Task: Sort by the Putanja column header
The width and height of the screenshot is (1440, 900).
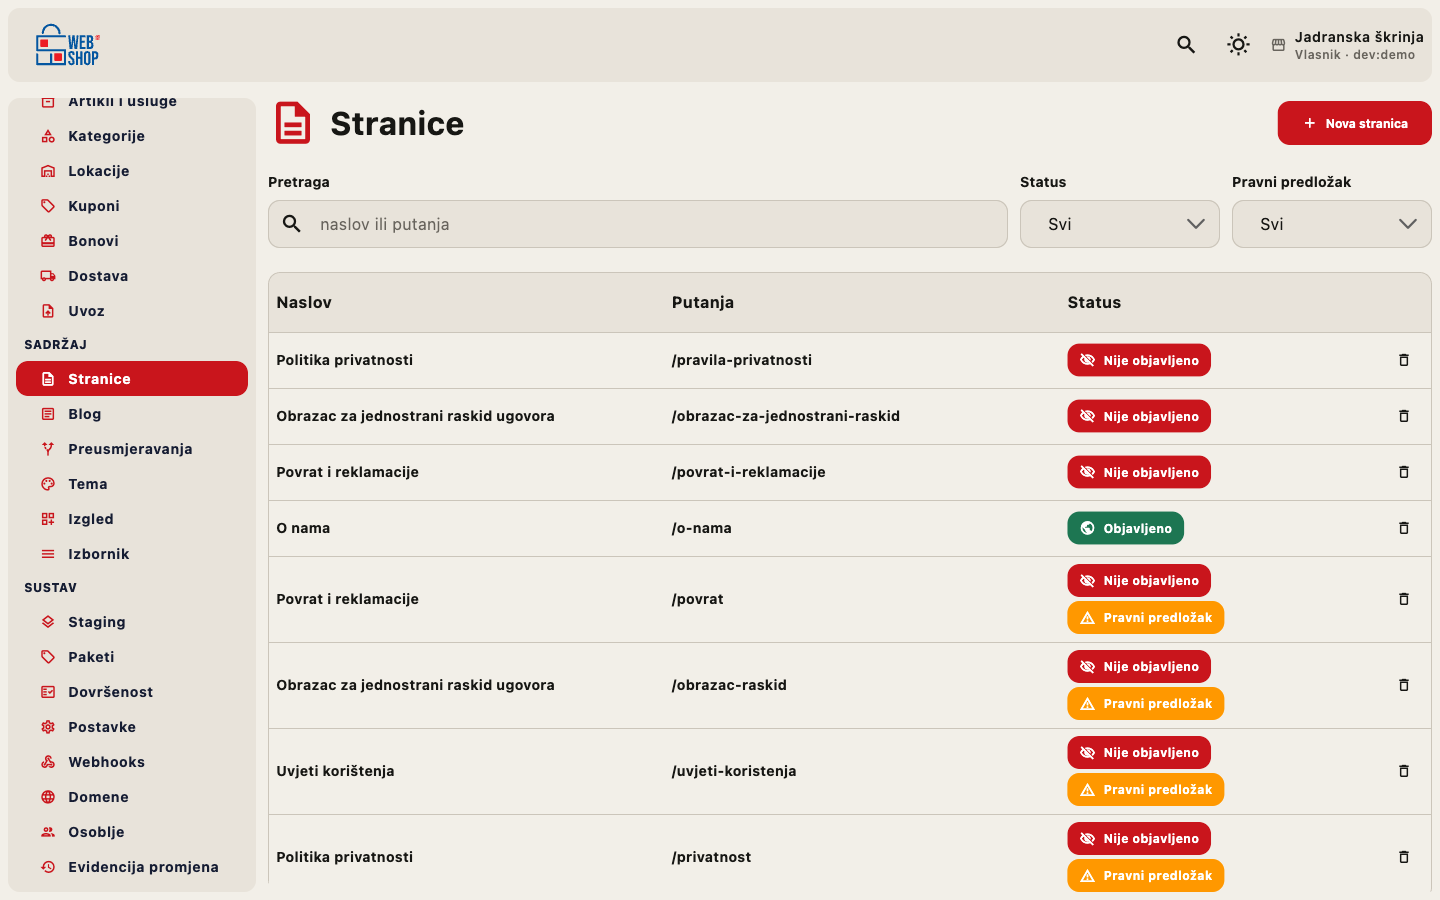Action: (703, 302)
